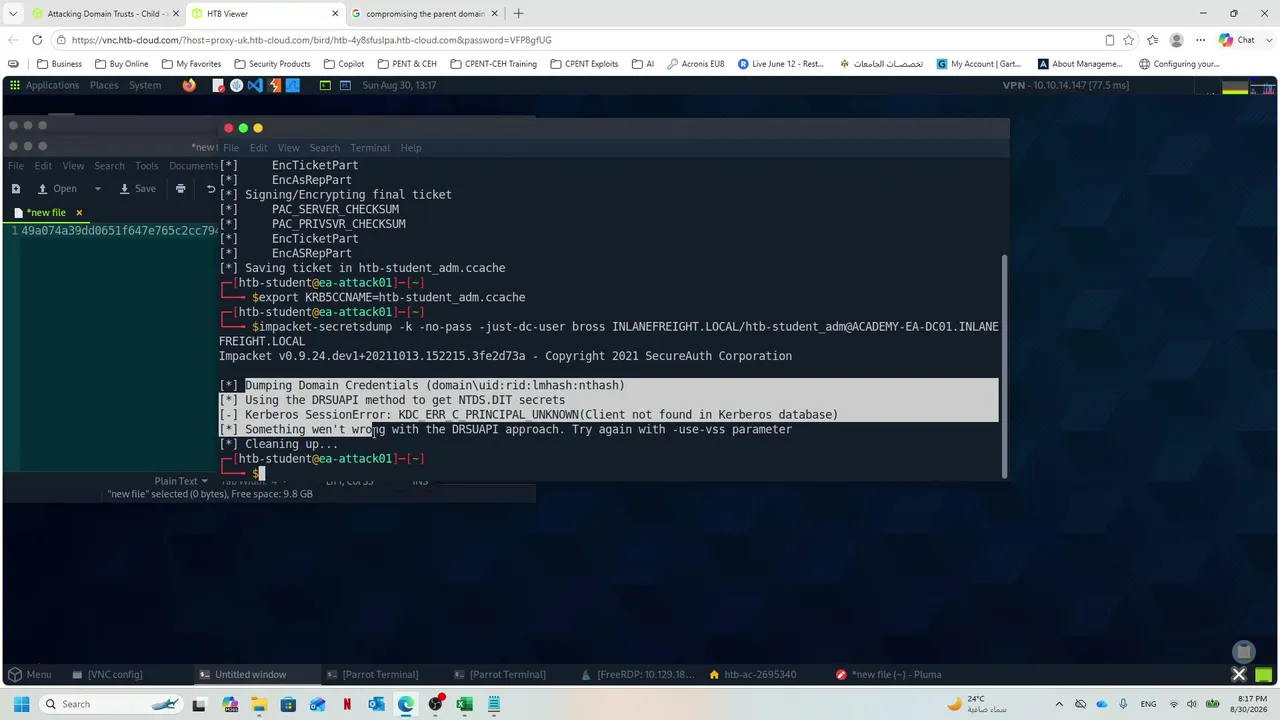Switch to Attacking Domain Trusts browser tab
This screenshot has height=720, width=1280.
coord(103,14)
